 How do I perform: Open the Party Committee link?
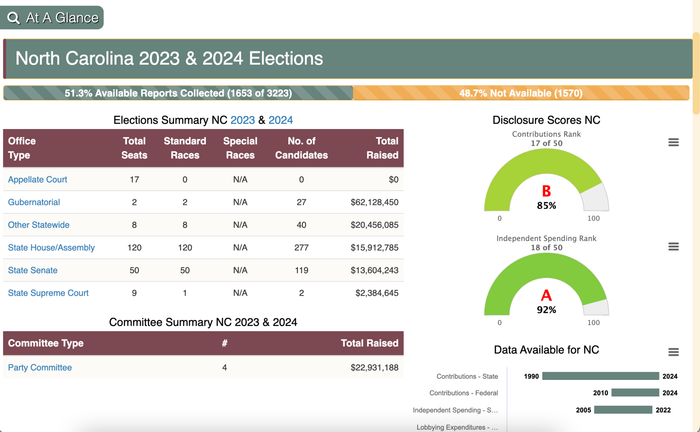tap(40, 368)
